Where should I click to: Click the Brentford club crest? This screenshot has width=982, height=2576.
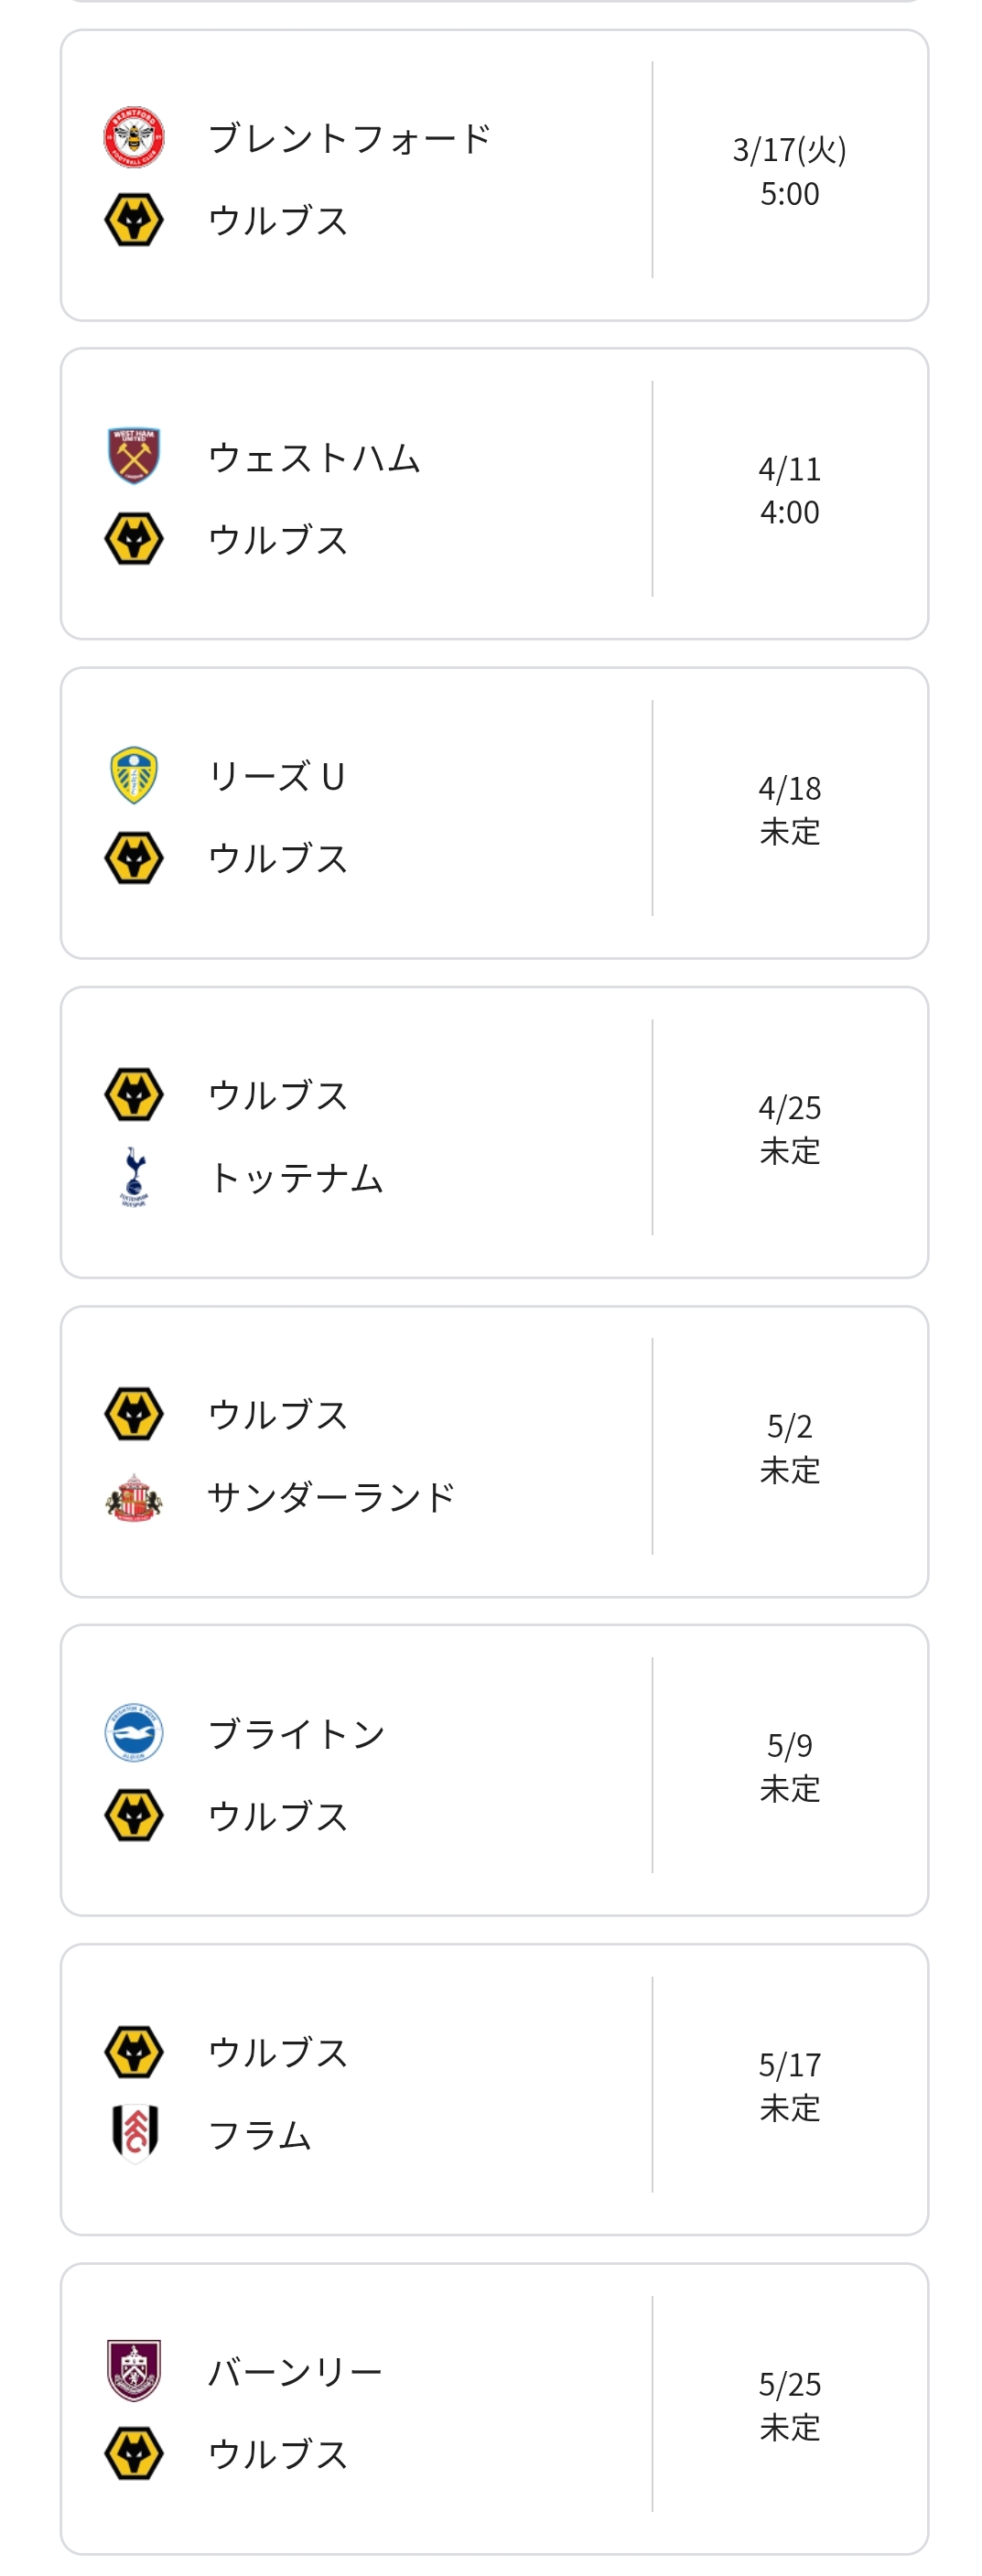point(134,137)
